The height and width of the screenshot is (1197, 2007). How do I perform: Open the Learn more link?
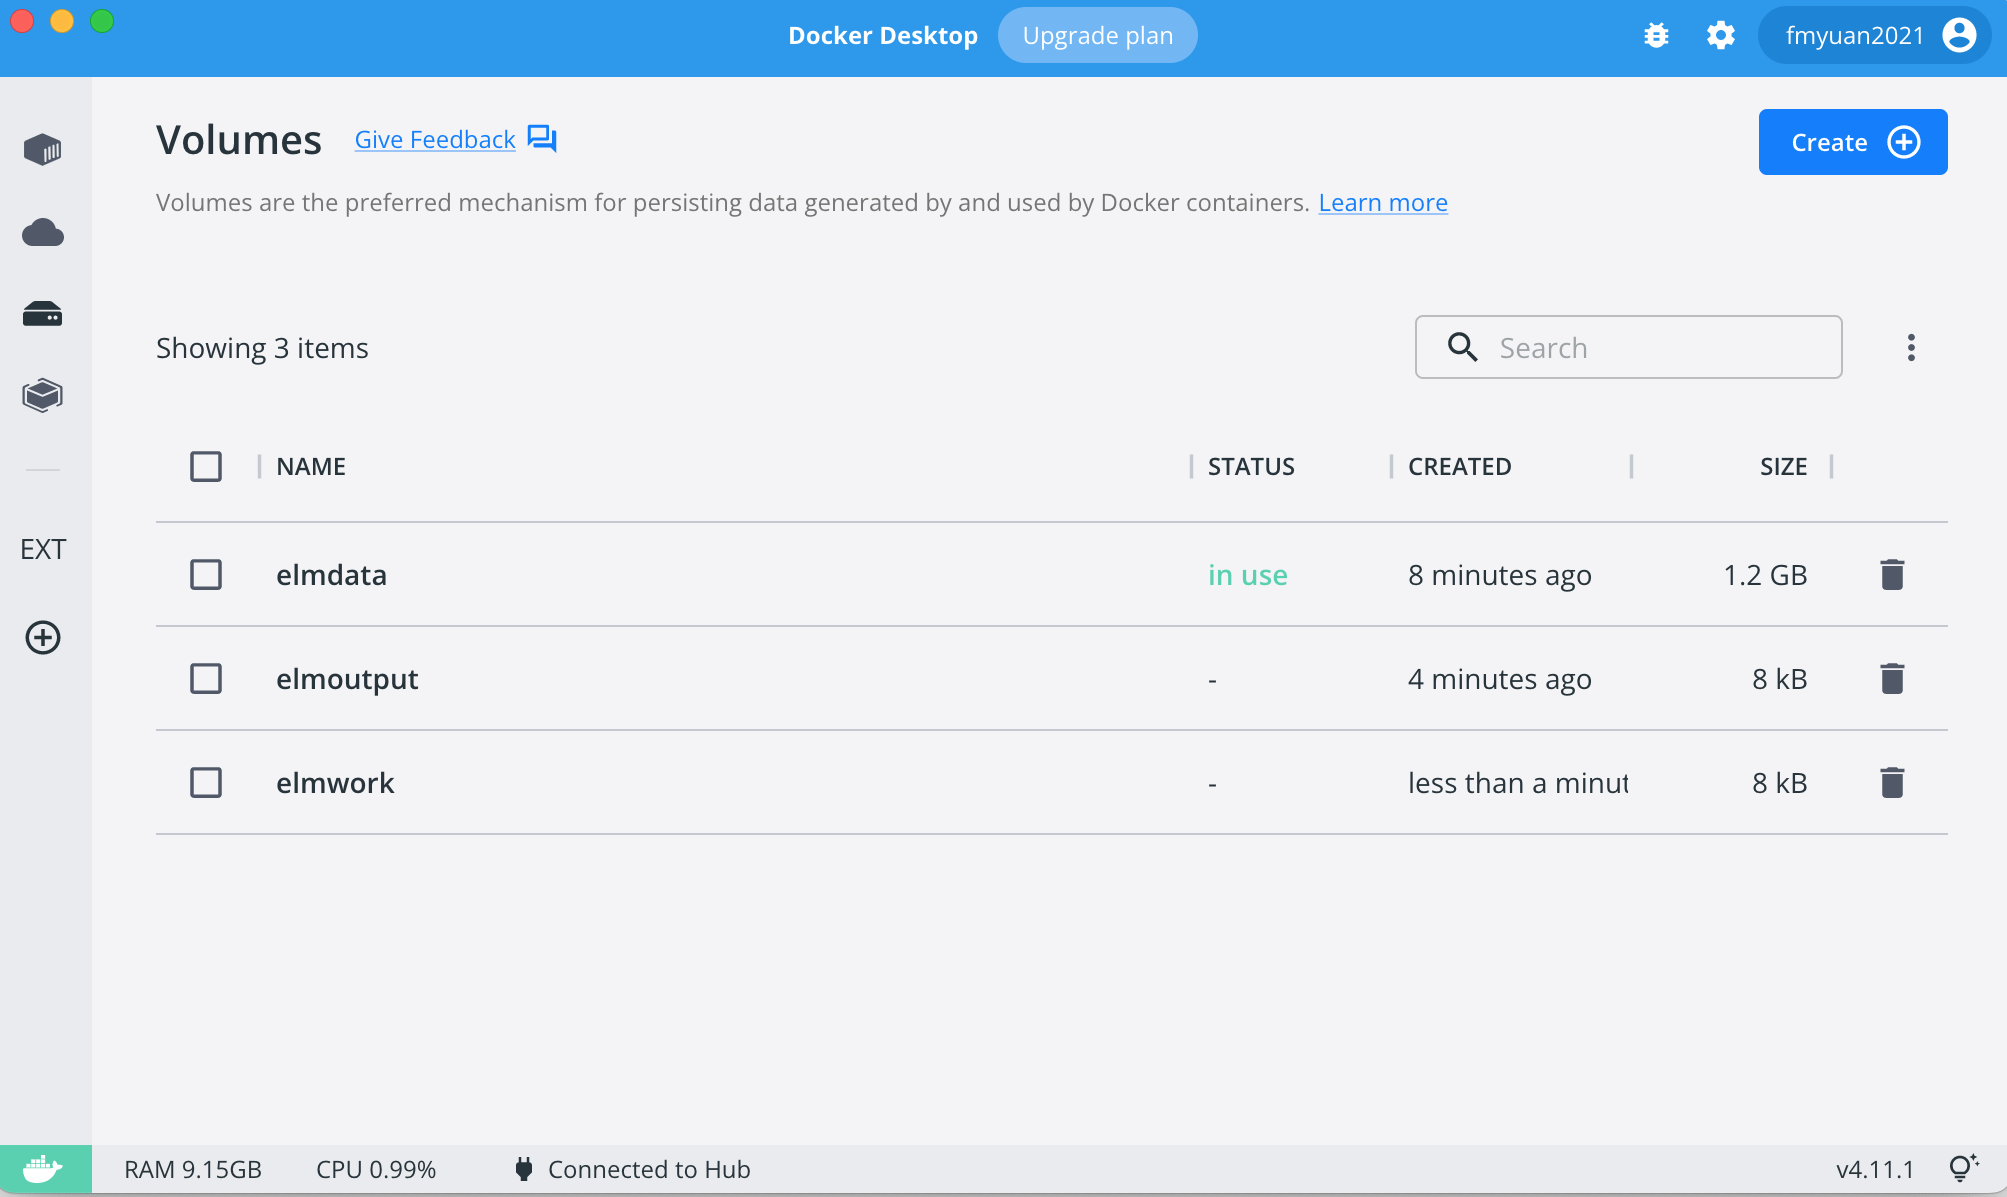pyautogui.click(x=1382, y=203)
